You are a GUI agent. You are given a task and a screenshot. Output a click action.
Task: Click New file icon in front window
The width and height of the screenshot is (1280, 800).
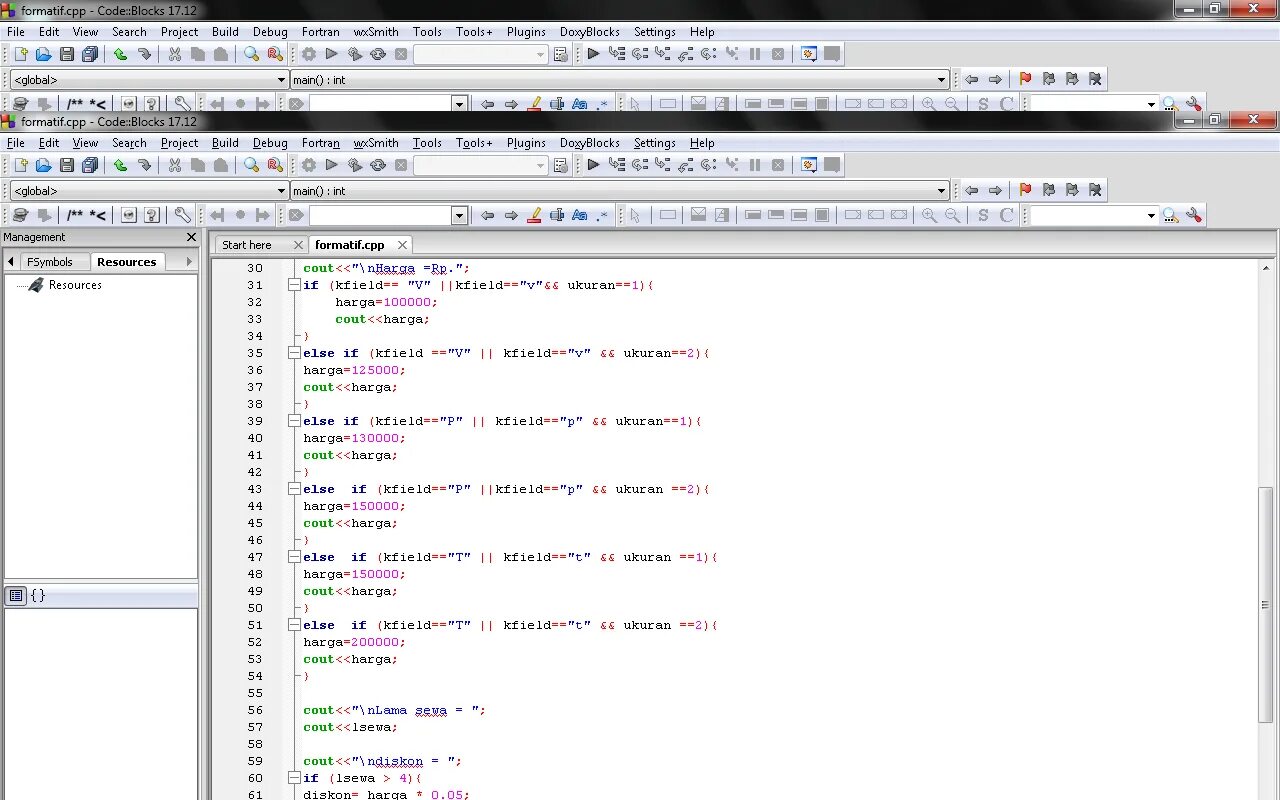[x=19, y=165]
